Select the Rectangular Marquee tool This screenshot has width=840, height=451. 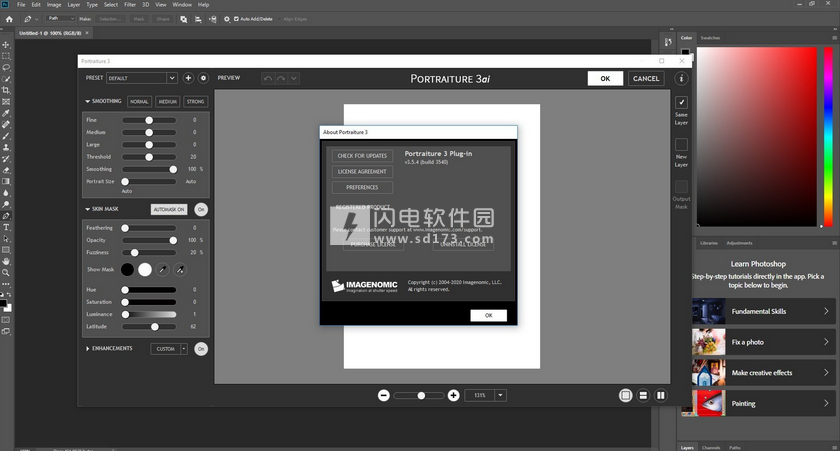[x=6, y=56]
